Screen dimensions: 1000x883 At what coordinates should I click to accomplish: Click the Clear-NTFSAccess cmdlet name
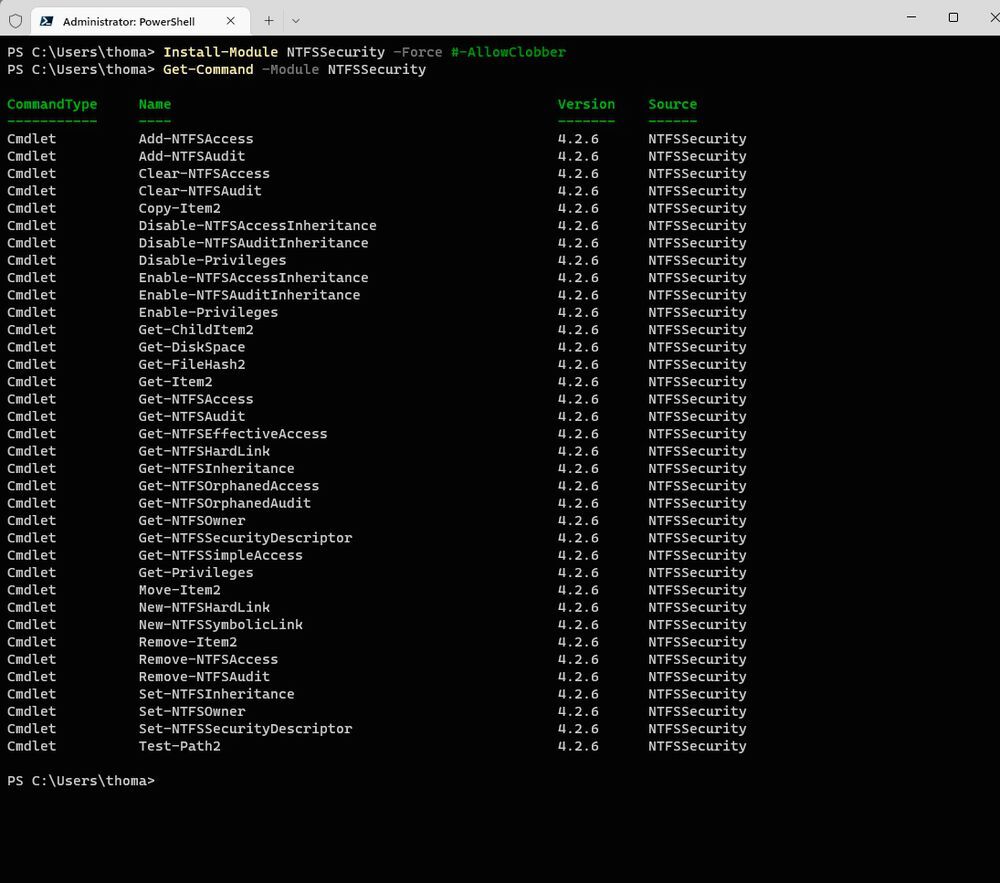[x=204, y=173]
